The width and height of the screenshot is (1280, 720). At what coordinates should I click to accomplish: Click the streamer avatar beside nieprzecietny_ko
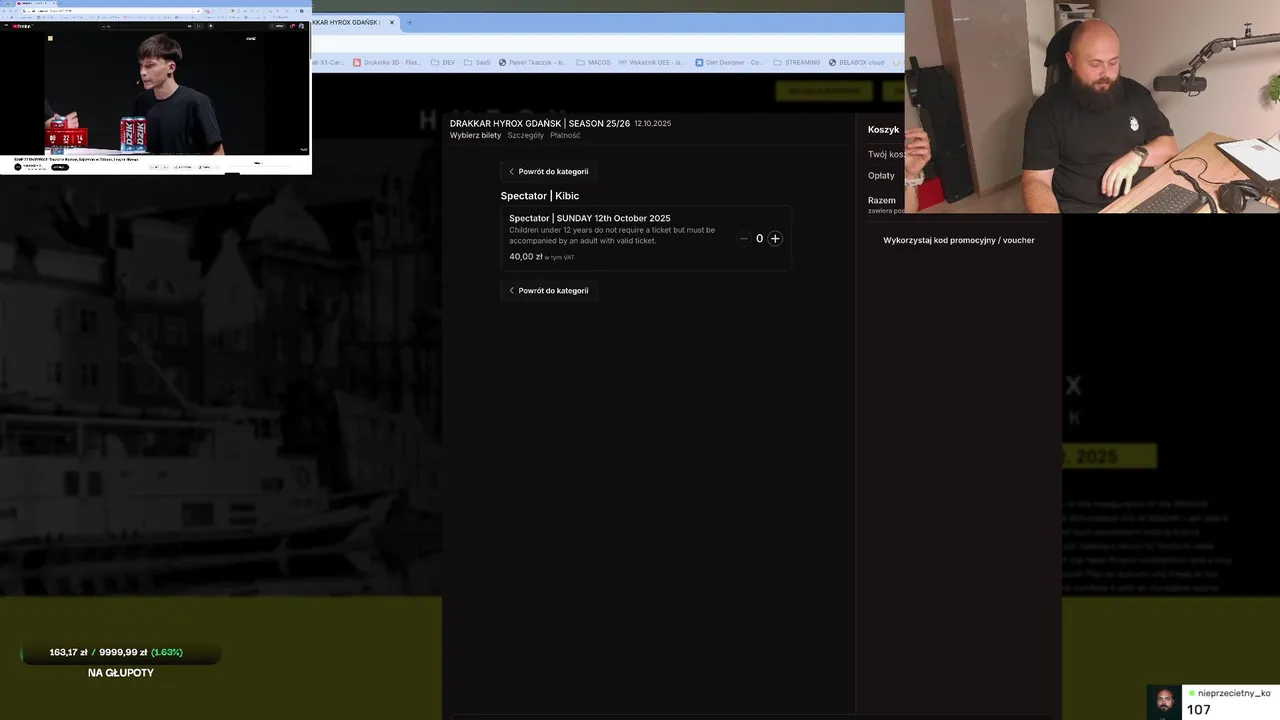click(x=1164, y=702)
